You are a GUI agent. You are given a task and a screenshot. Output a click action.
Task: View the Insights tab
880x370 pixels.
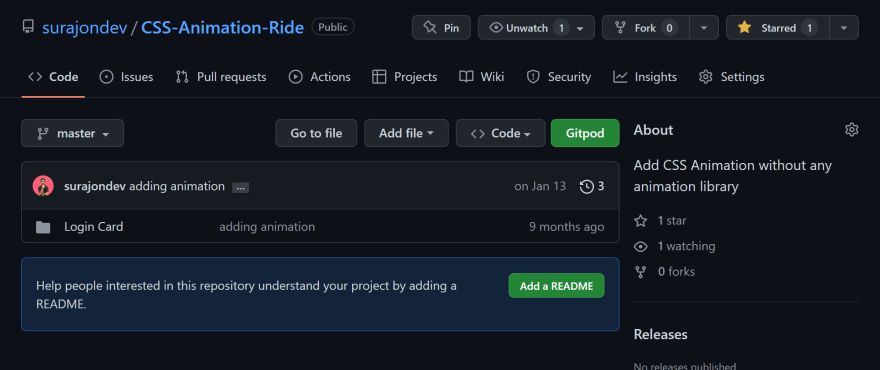[x=645, y=77]
